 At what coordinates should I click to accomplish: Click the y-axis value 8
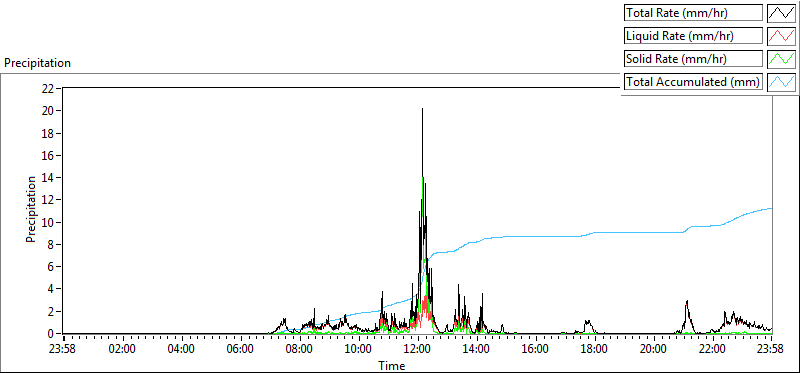pyautogui.click(x=51, y=244)
